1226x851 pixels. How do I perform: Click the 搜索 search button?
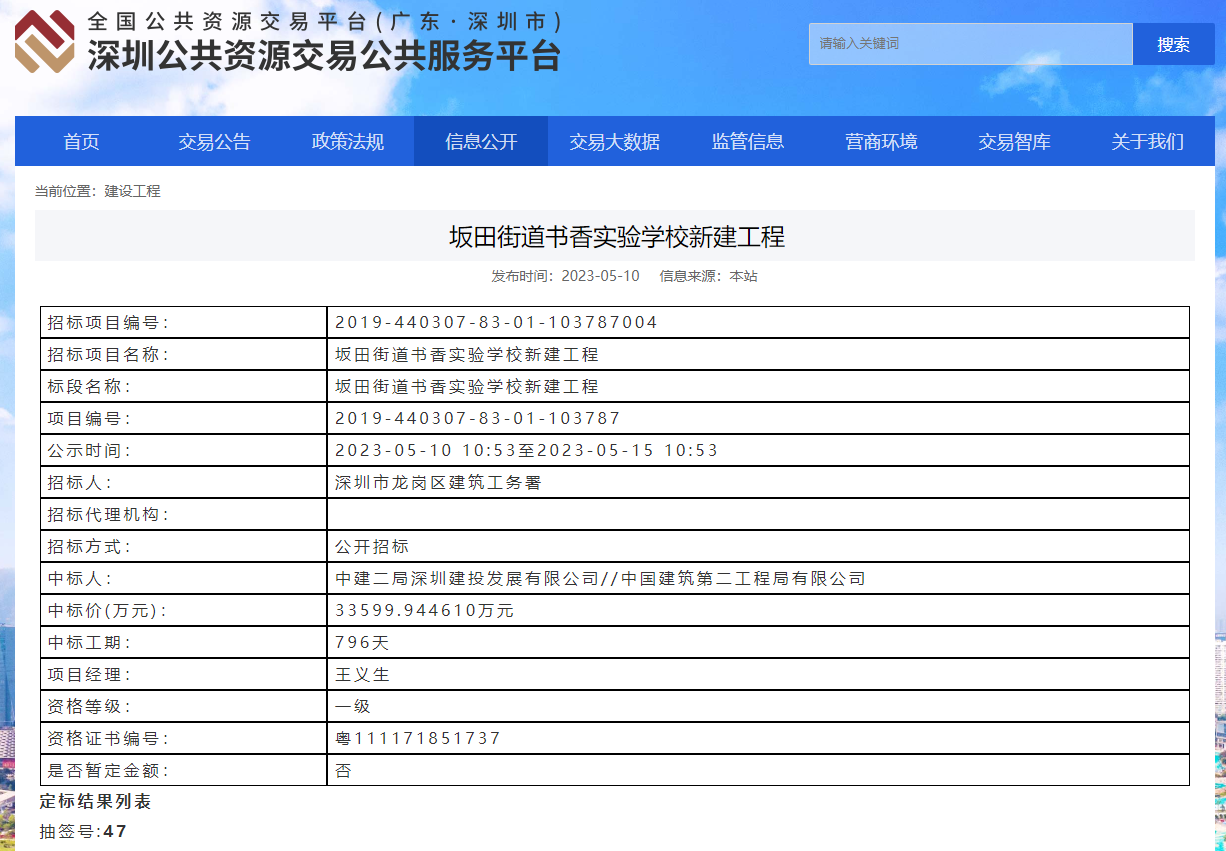click(1173, 44)
